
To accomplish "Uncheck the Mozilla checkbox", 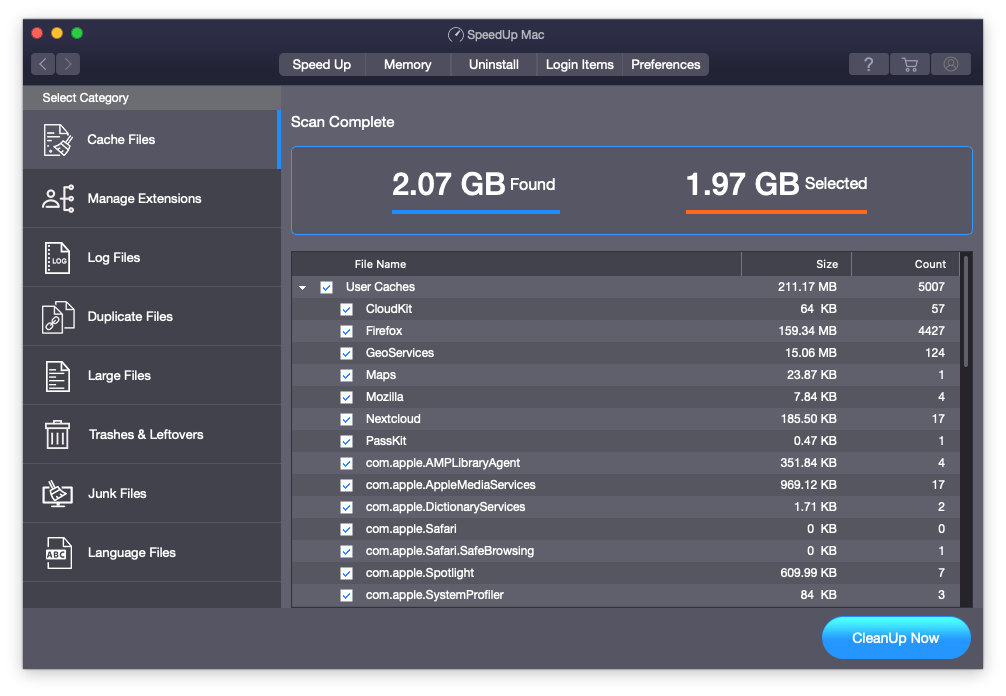I will (346, 397).
